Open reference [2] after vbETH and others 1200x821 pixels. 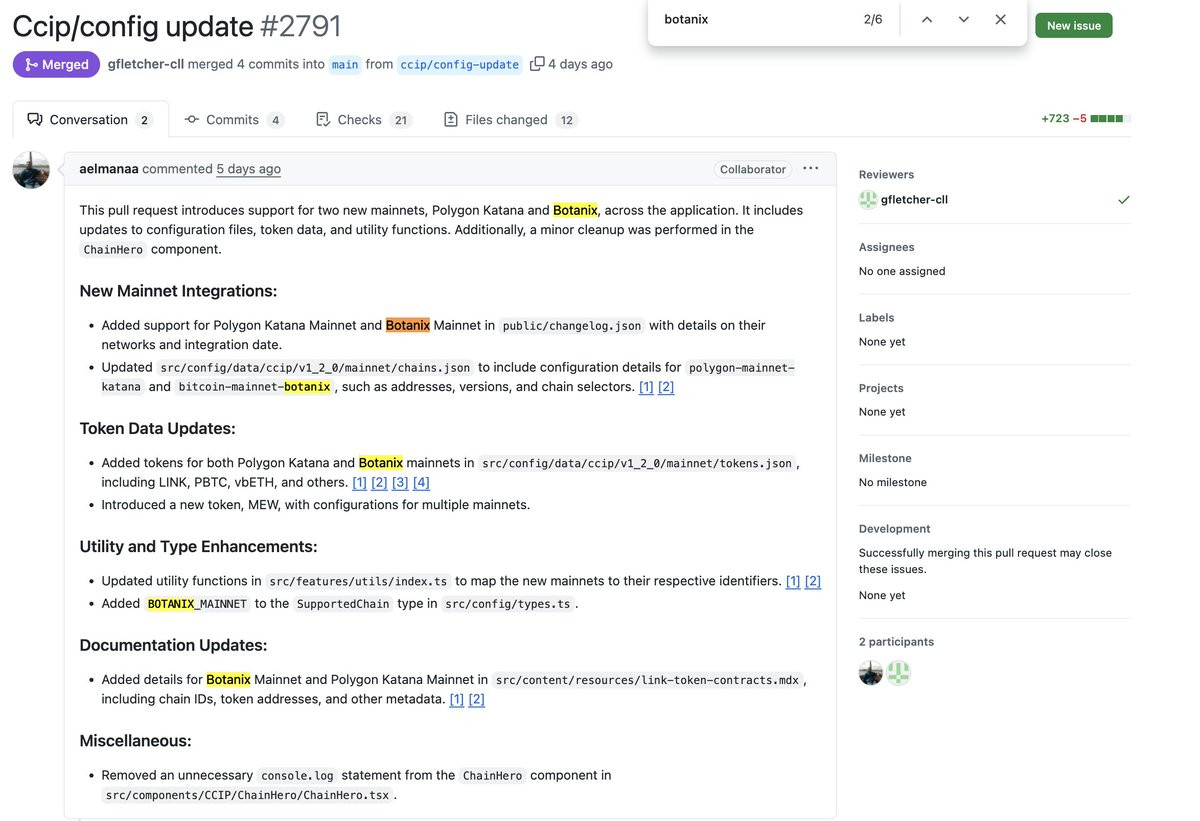point(379,482)
